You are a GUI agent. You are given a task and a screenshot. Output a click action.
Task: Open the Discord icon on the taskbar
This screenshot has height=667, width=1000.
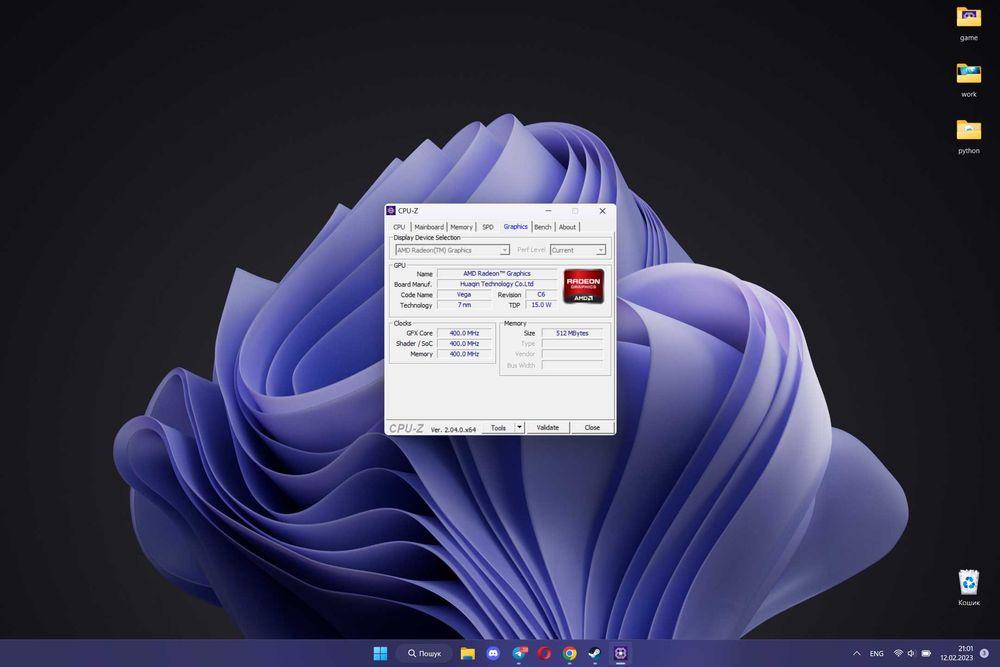(x=493, y=653)
